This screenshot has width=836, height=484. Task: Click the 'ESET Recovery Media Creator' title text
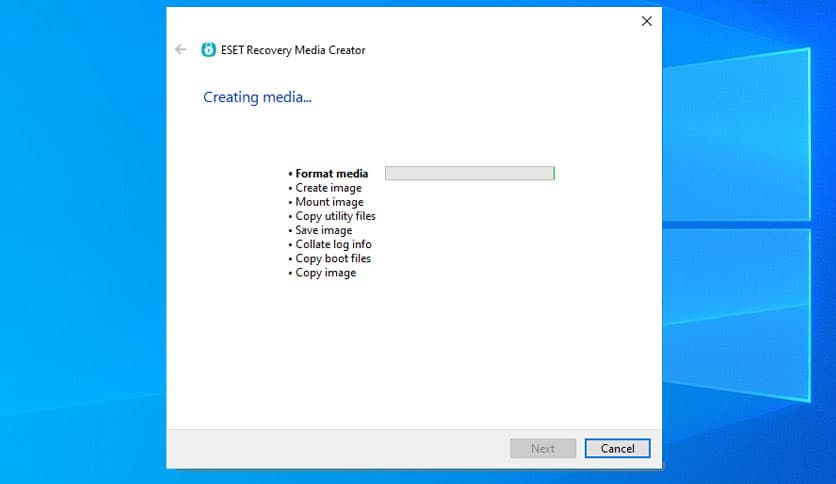pos(293,50)
